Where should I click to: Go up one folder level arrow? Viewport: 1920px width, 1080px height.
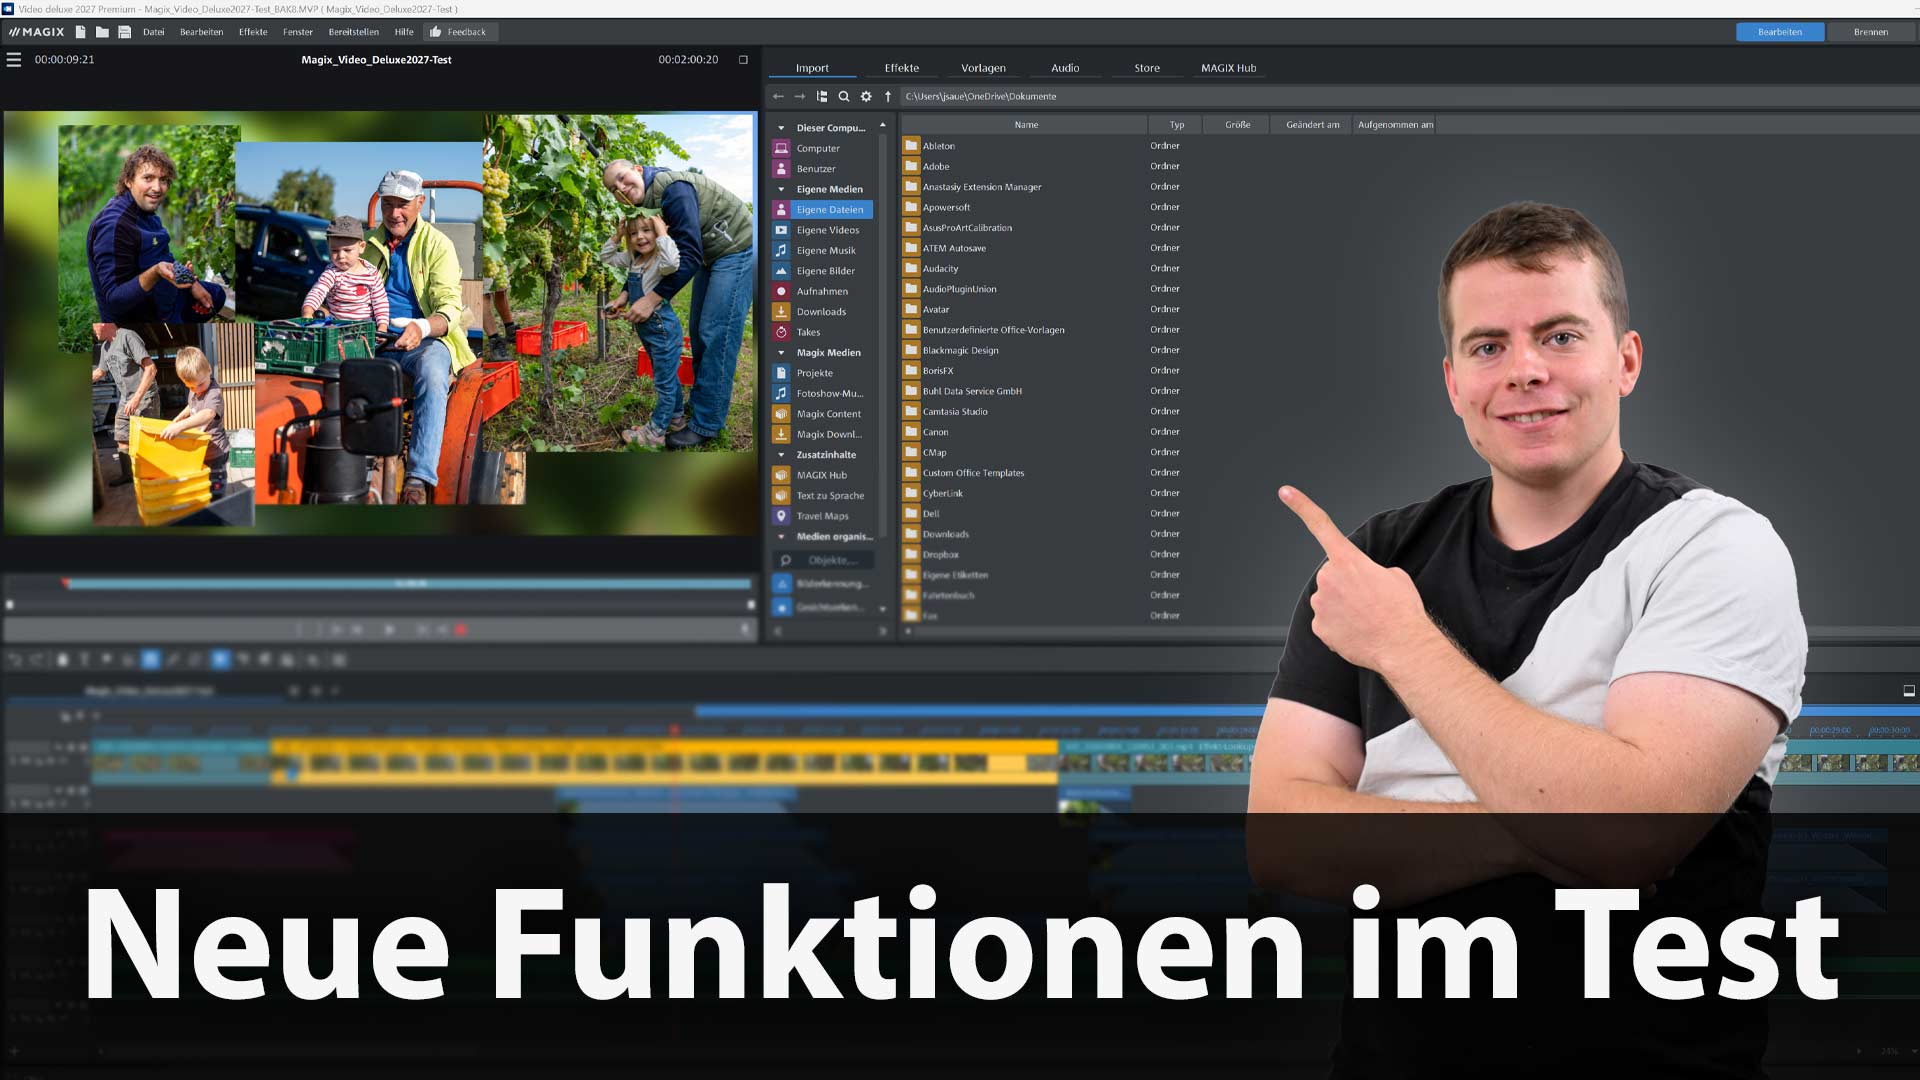click(888, 97)
